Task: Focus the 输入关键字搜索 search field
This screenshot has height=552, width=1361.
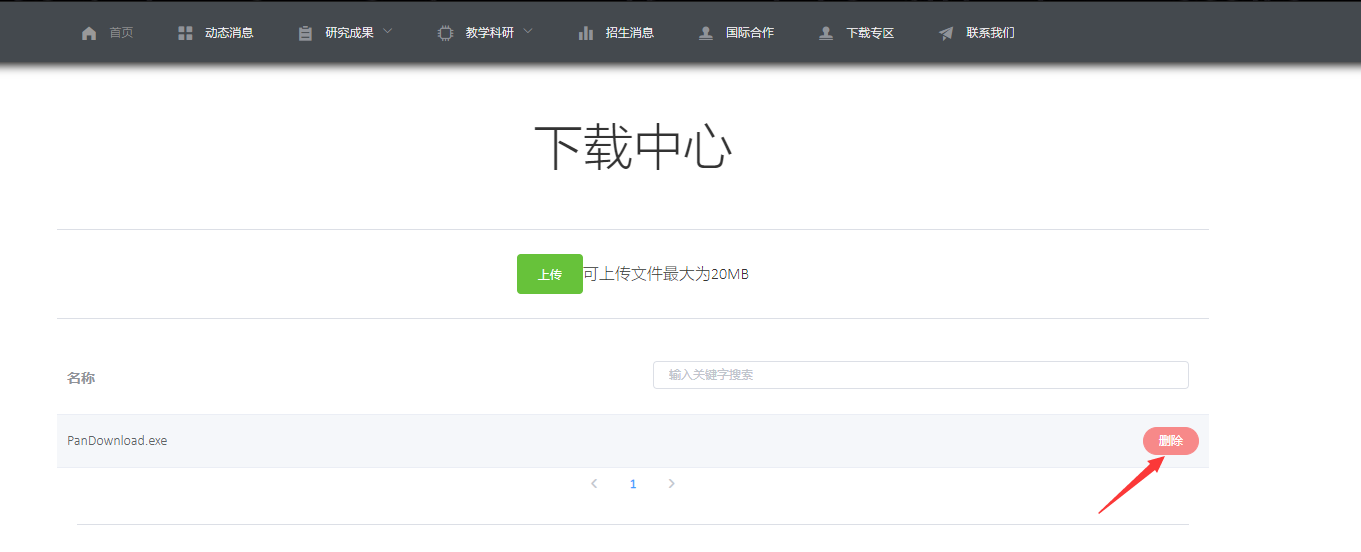Action: [x=921, y=375]
